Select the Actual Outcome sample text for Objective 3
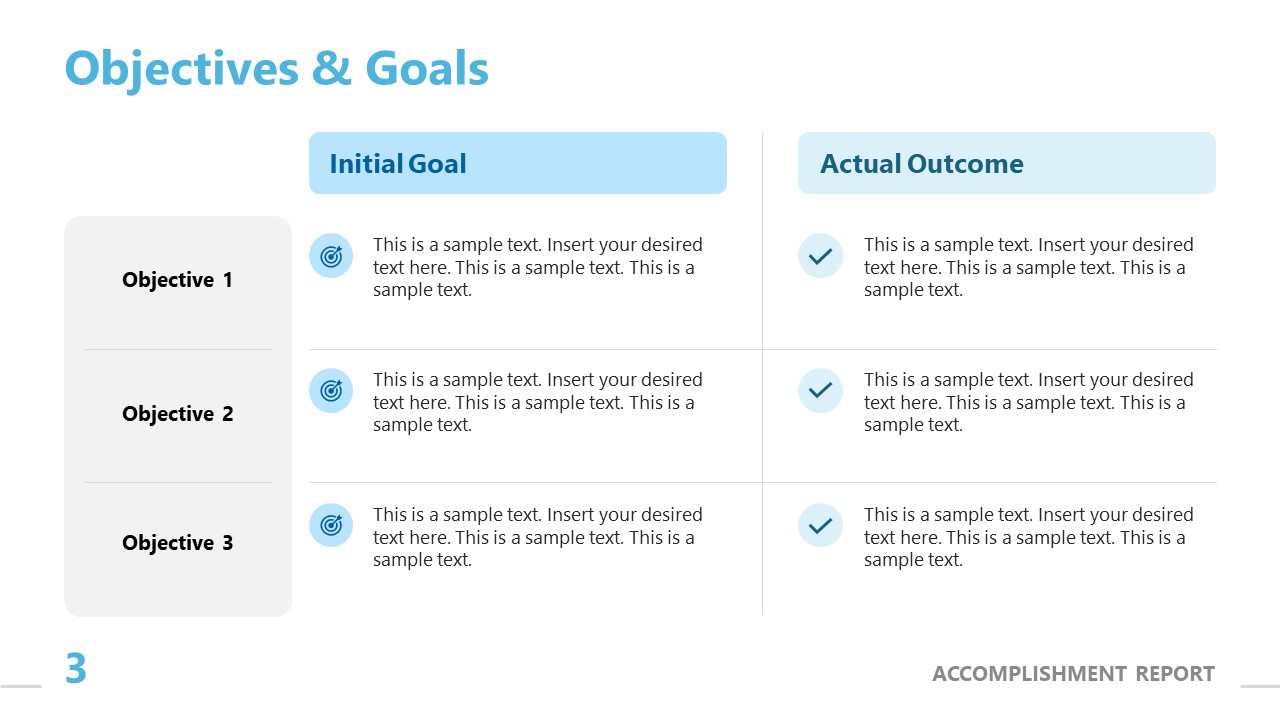This screenshot has height=720, width=1280. (1028, 537)
